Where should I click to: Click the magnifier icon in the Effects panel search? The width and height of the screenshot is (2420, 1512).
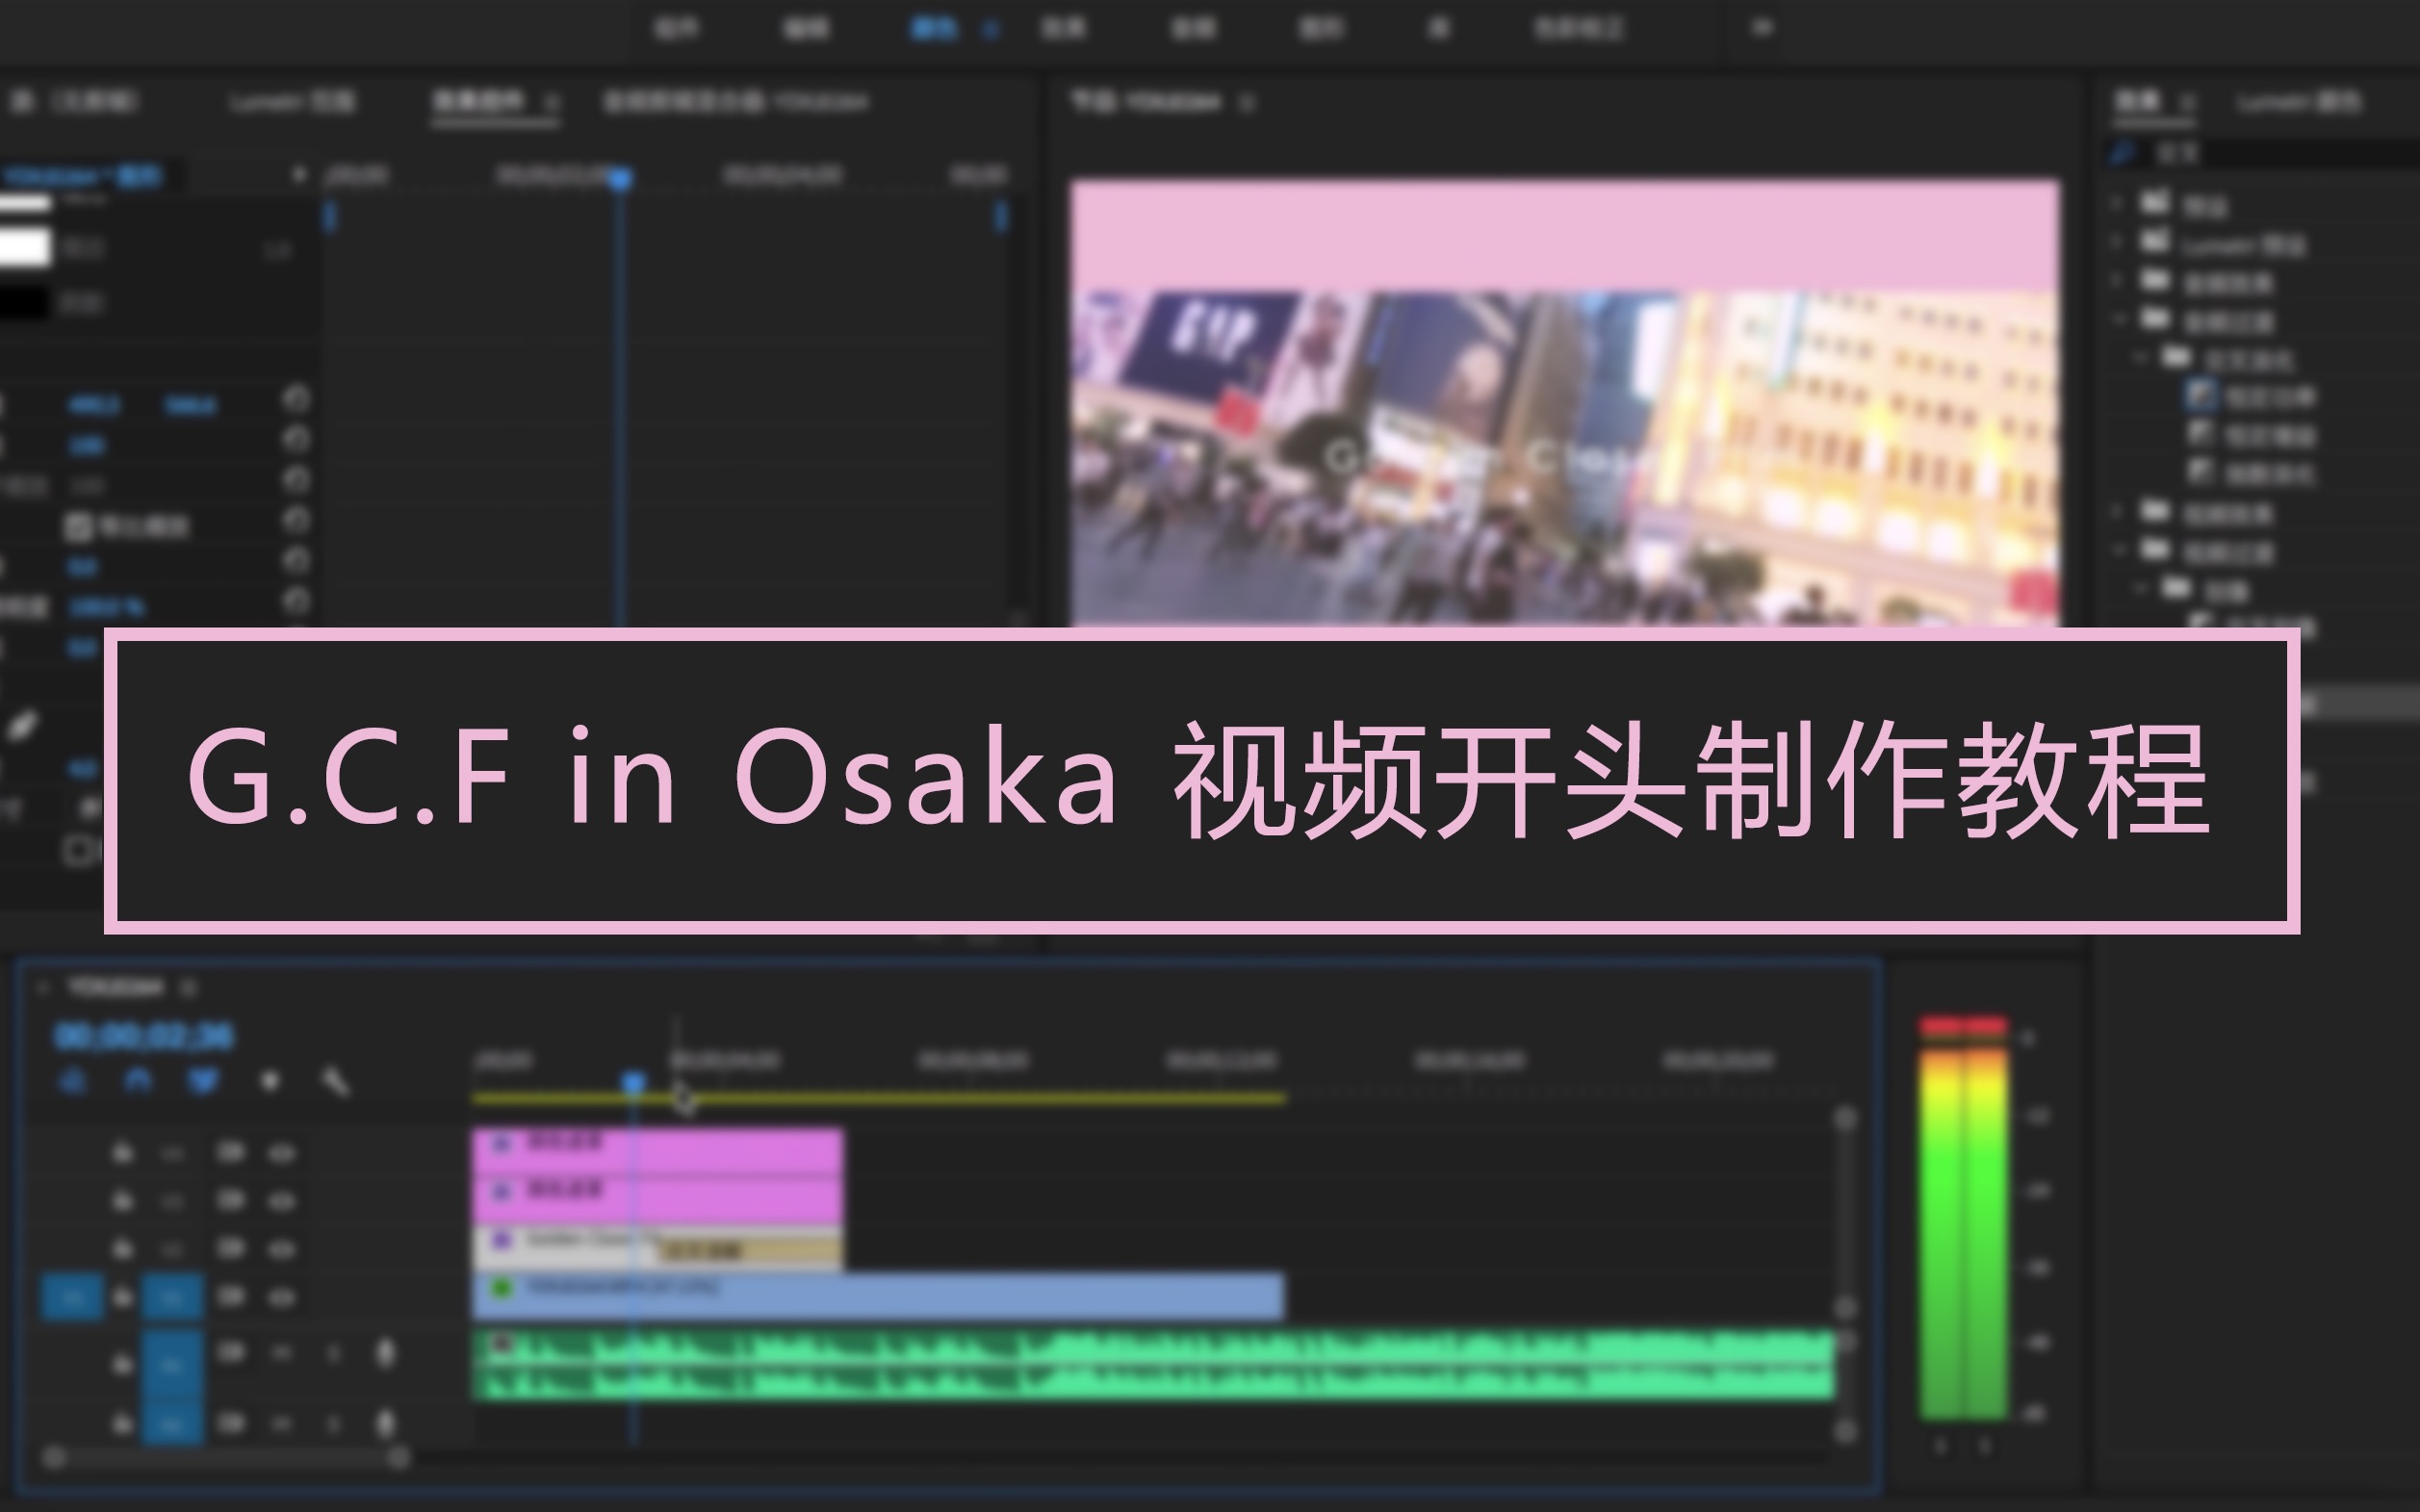(2122, 153)
